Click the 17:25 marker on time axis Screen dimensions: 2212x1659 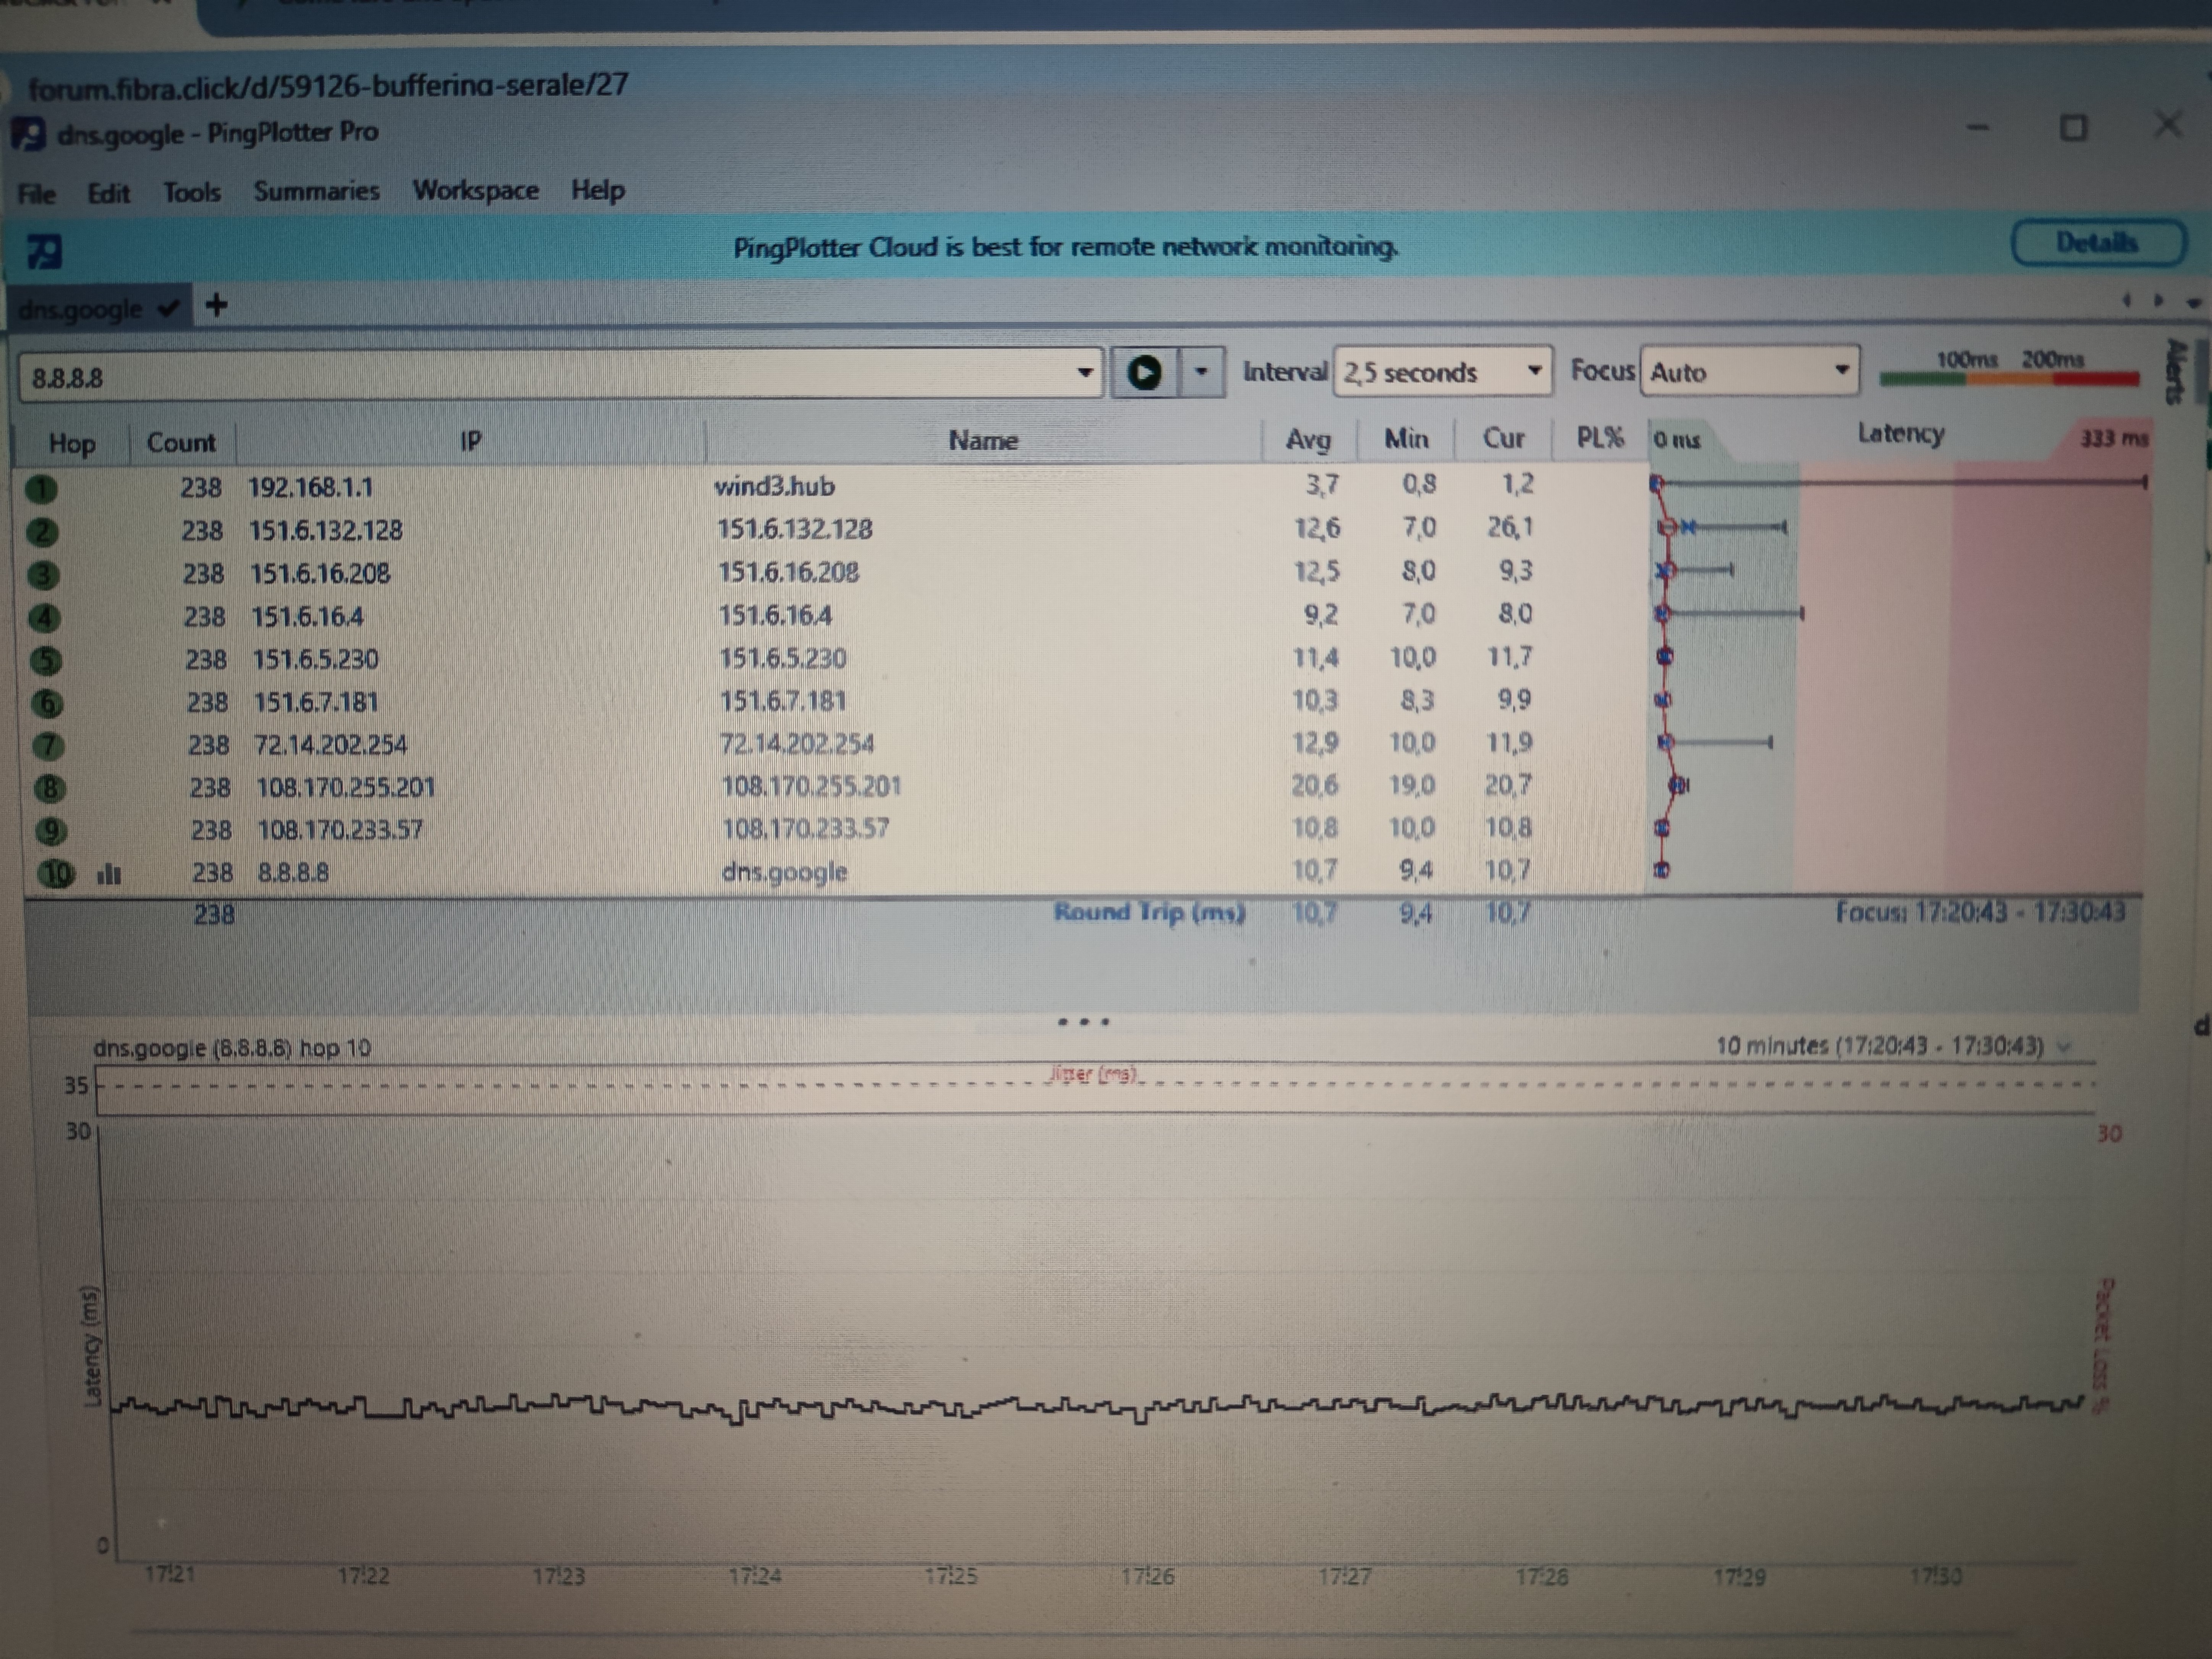[951, 1577]
